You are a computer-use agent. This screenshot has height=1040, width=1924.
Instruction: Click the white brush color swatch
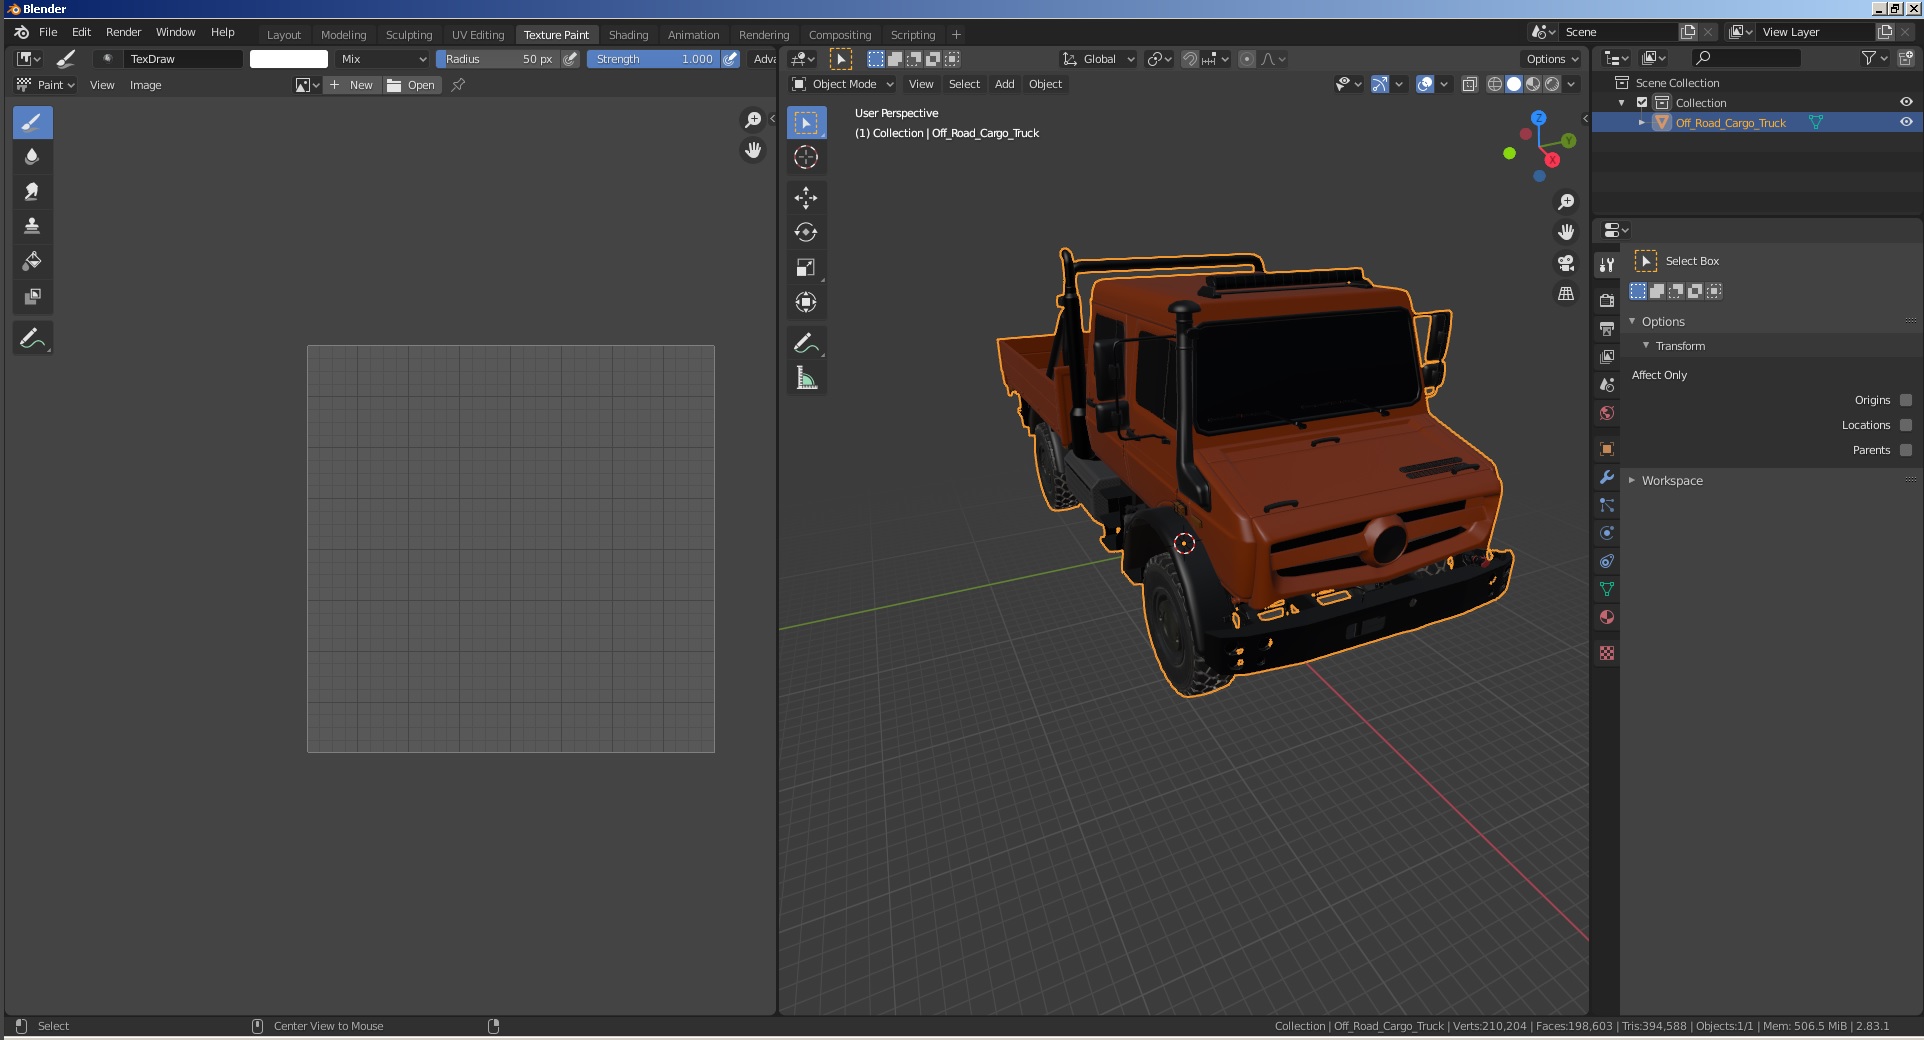click(289, 59)
